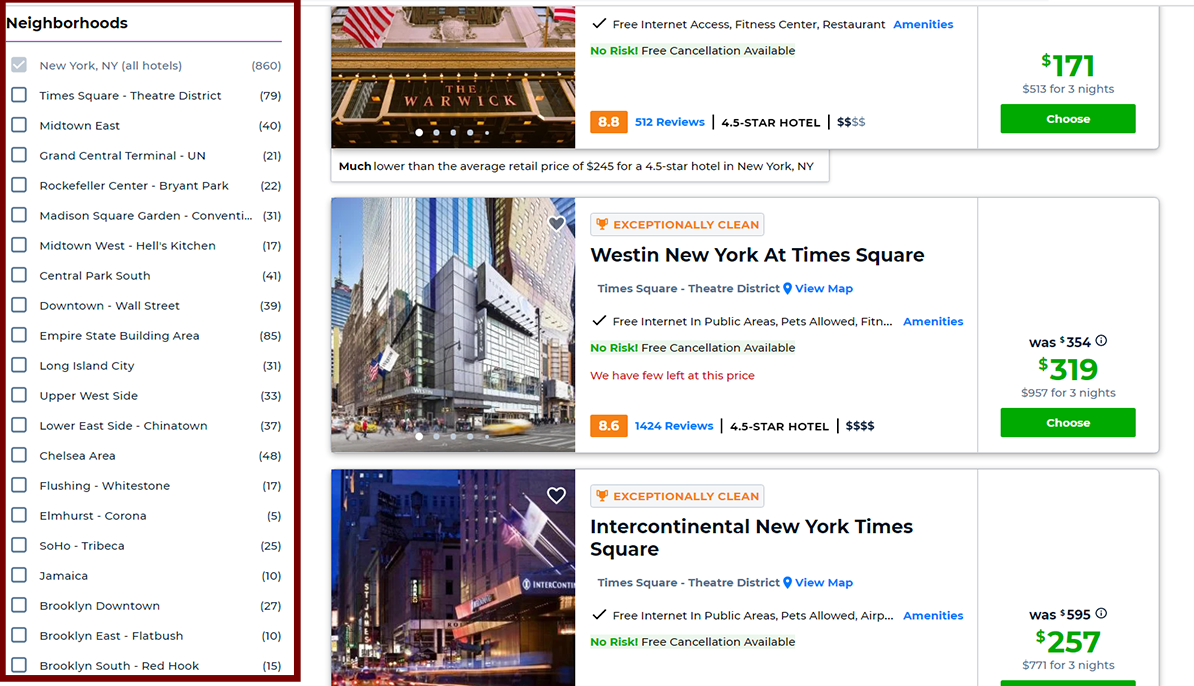Check Madison Square Garden neighborhood box
This screenshot has width=1194, height=686.
coord(19,215)
